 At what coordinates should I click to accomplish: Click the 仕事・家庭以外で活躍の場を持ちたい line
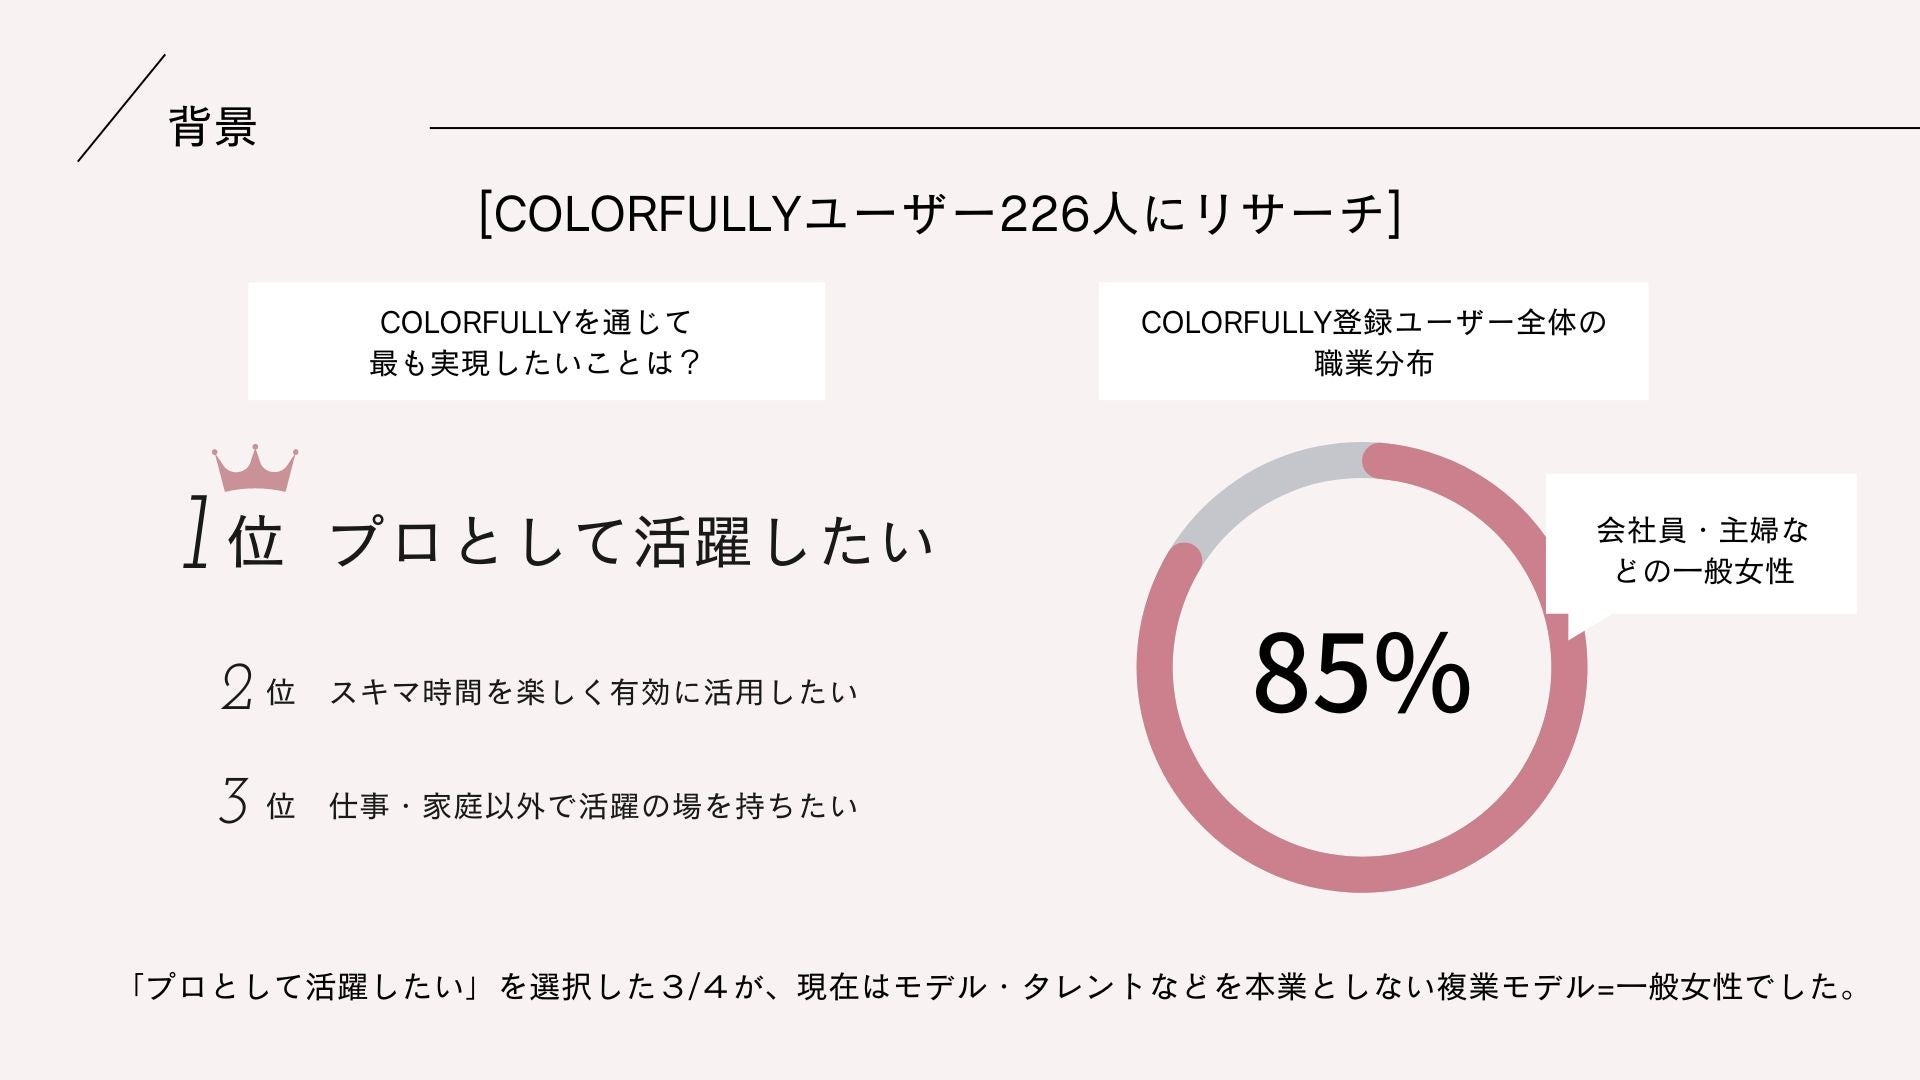[x=593, y=806]
